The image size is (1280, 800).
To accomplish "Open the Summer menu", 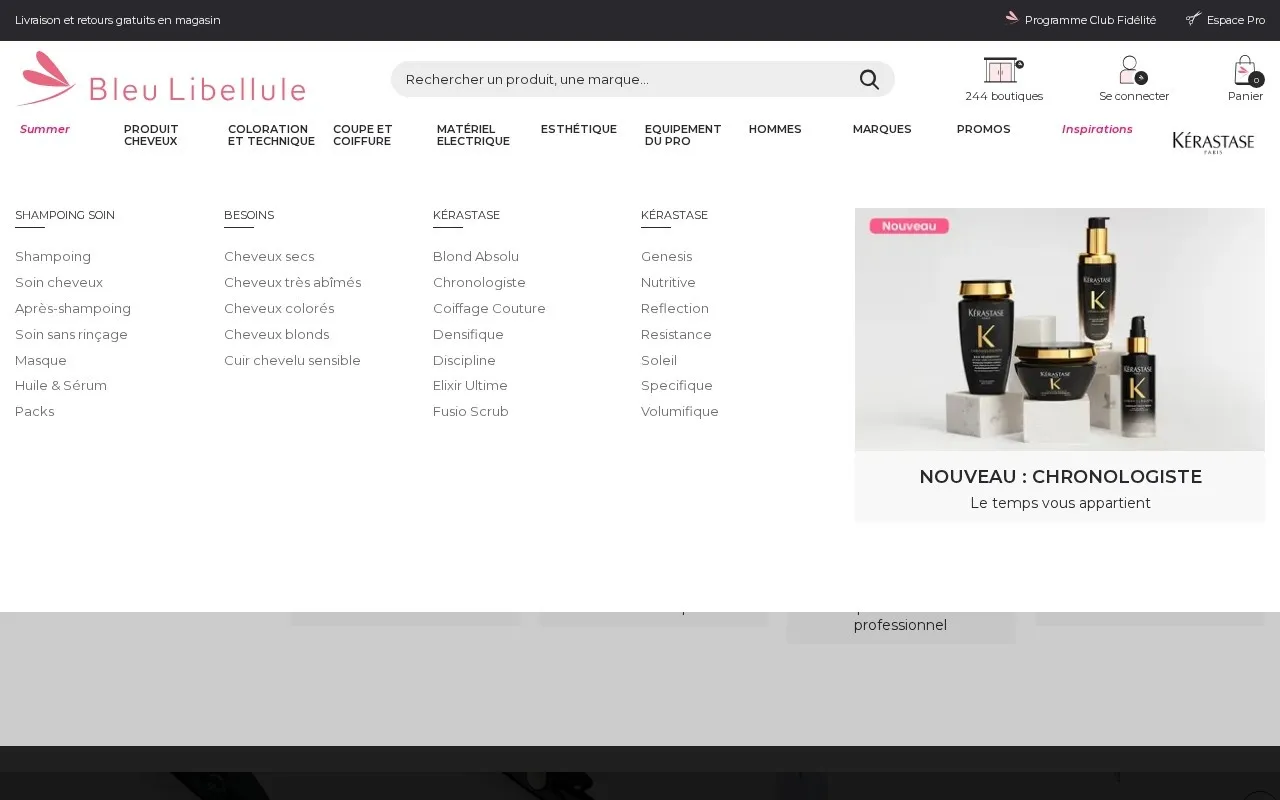I will [x=45, y=129].
